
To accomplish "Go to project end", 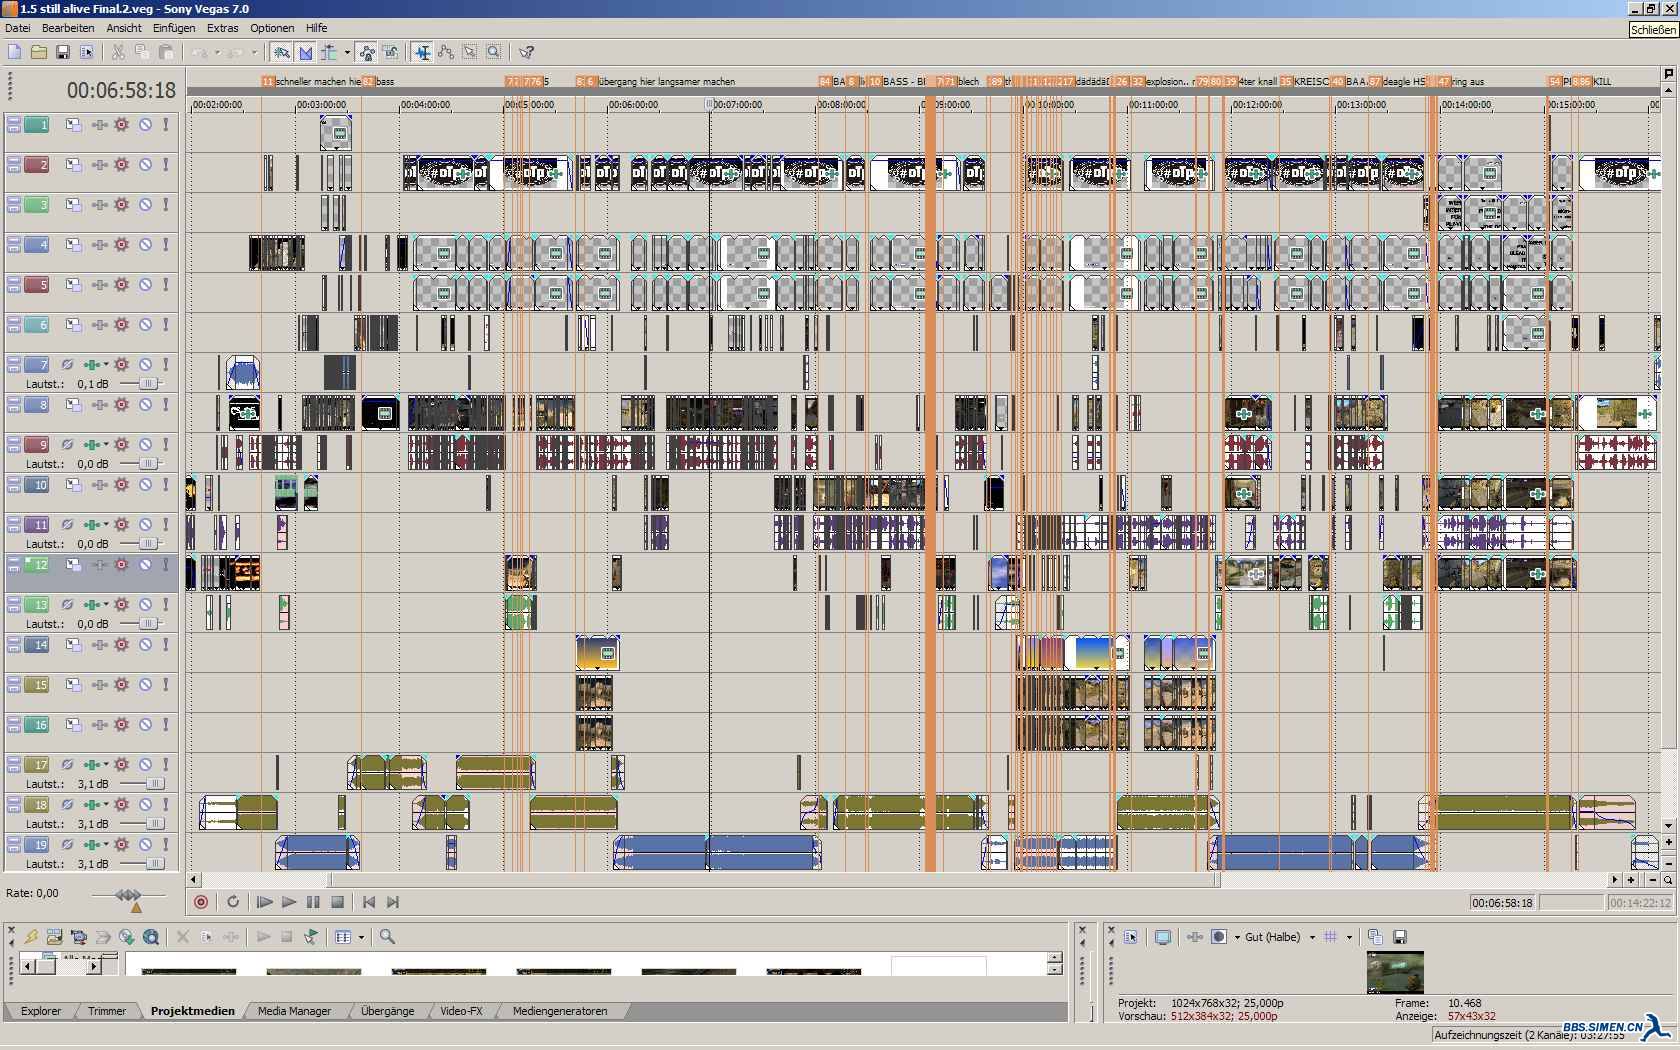I will pyautogui.click(x=393, y=902).
